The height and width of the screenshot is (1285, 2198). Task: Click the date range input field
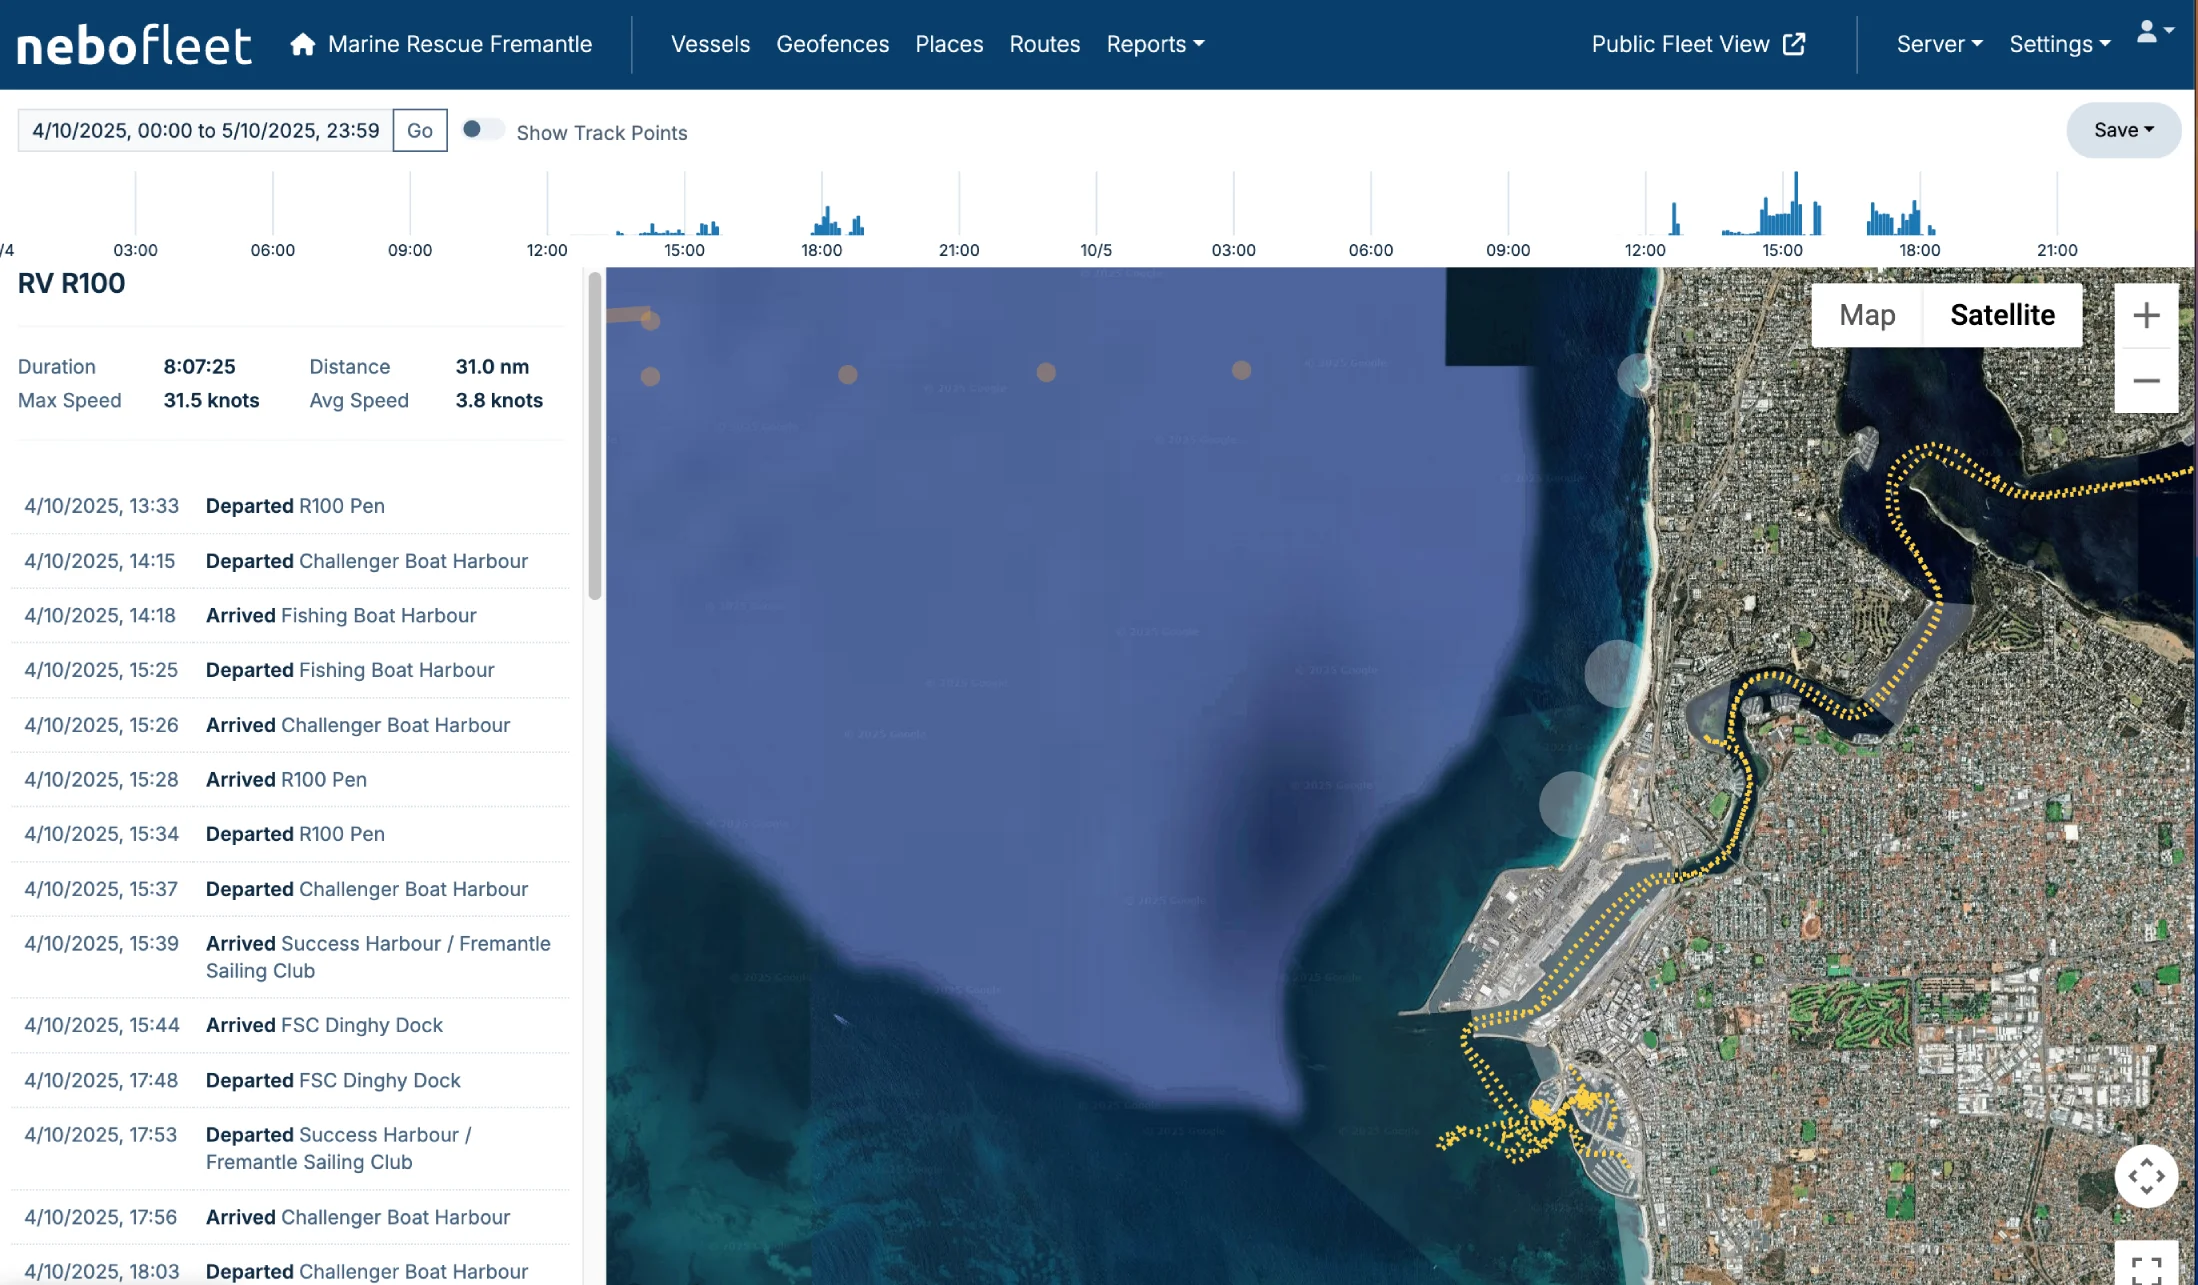pyautogui.click(x=205, y=131)
